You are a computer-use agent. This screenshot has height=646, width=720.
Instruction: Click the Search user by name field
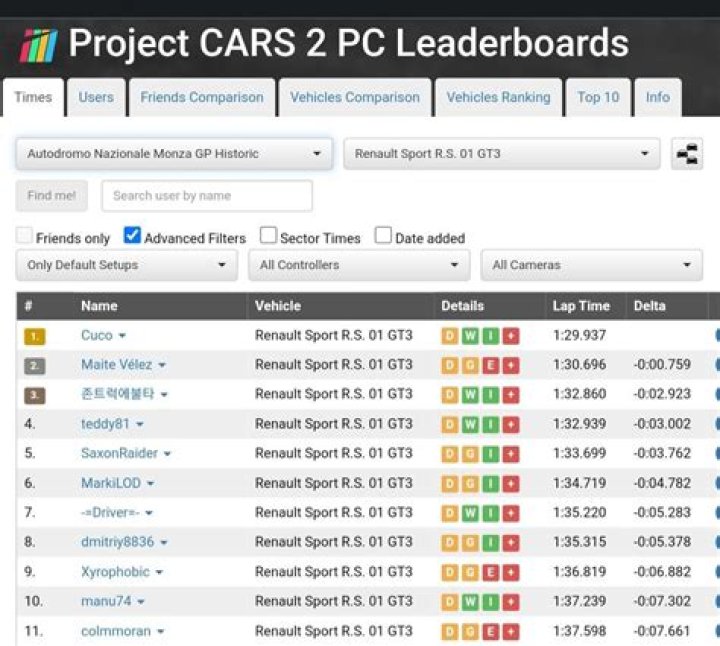click(207, 196)
